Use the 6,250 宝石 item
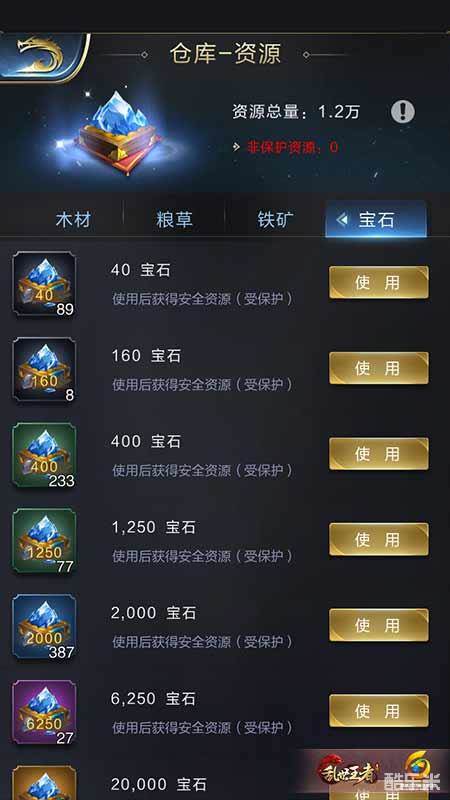 379,711
